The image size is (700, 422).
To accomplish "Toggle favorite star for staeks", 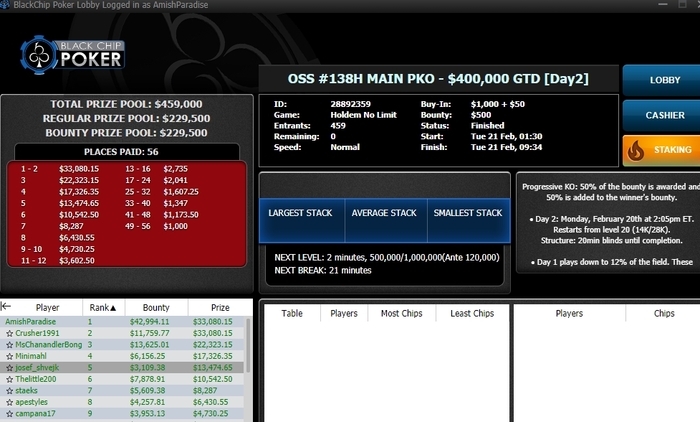I will (9, 391).
